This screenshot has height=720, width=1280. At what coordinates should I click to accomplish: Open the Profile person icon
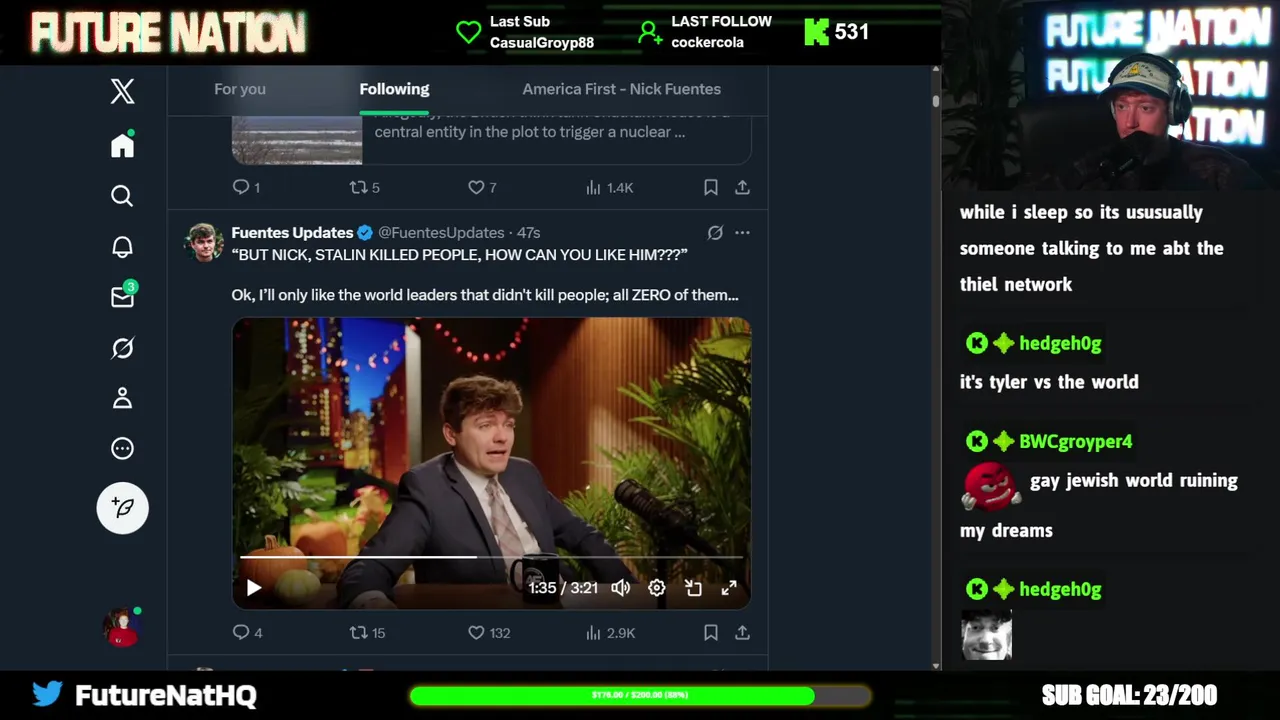point(122,398)
